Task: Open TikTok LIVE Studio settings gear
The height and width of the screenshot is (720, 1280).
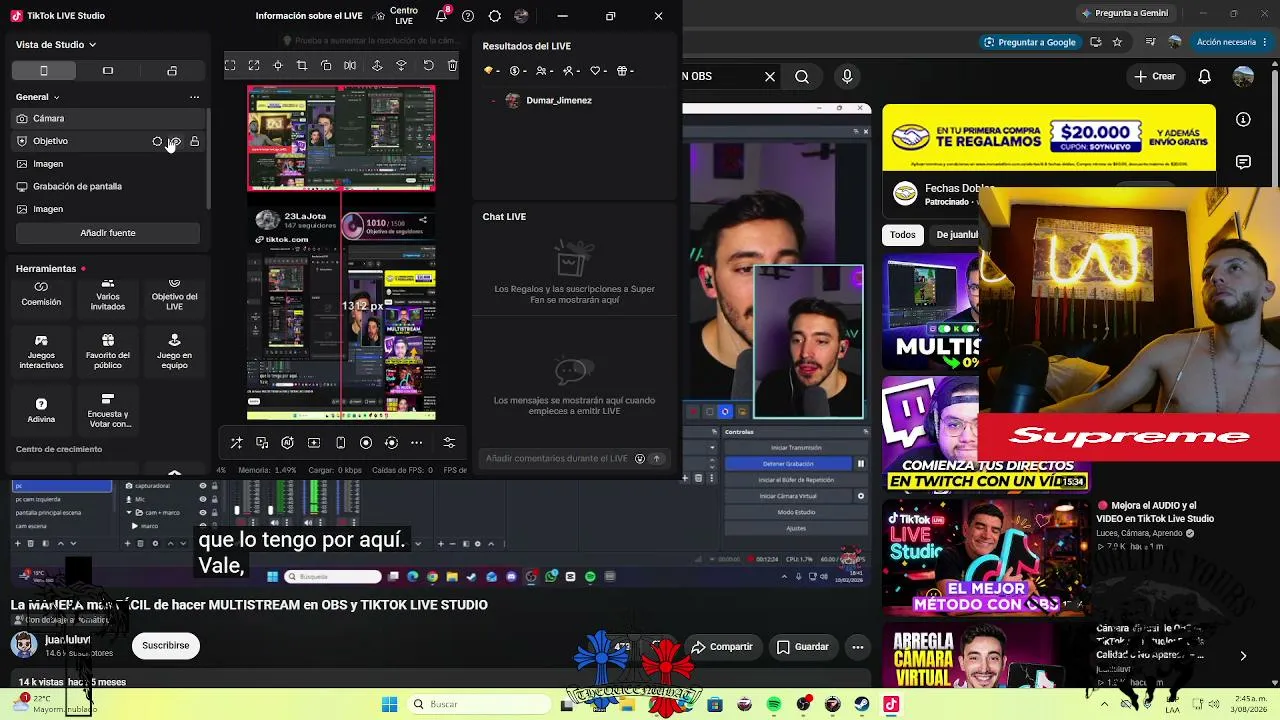Action: tap(495, 16)
